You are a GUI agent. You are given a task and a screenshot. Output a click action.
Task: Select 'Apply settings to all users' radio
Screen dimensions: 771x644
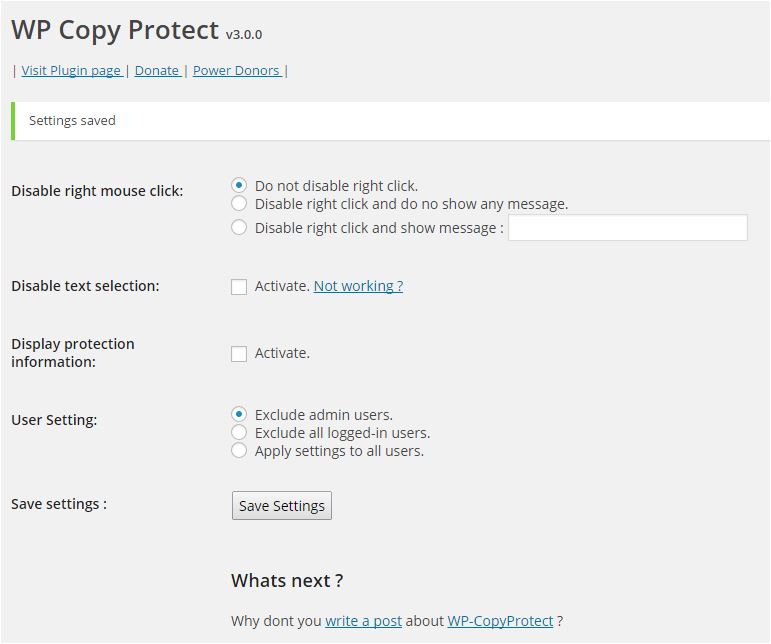[x=239, y=451]
